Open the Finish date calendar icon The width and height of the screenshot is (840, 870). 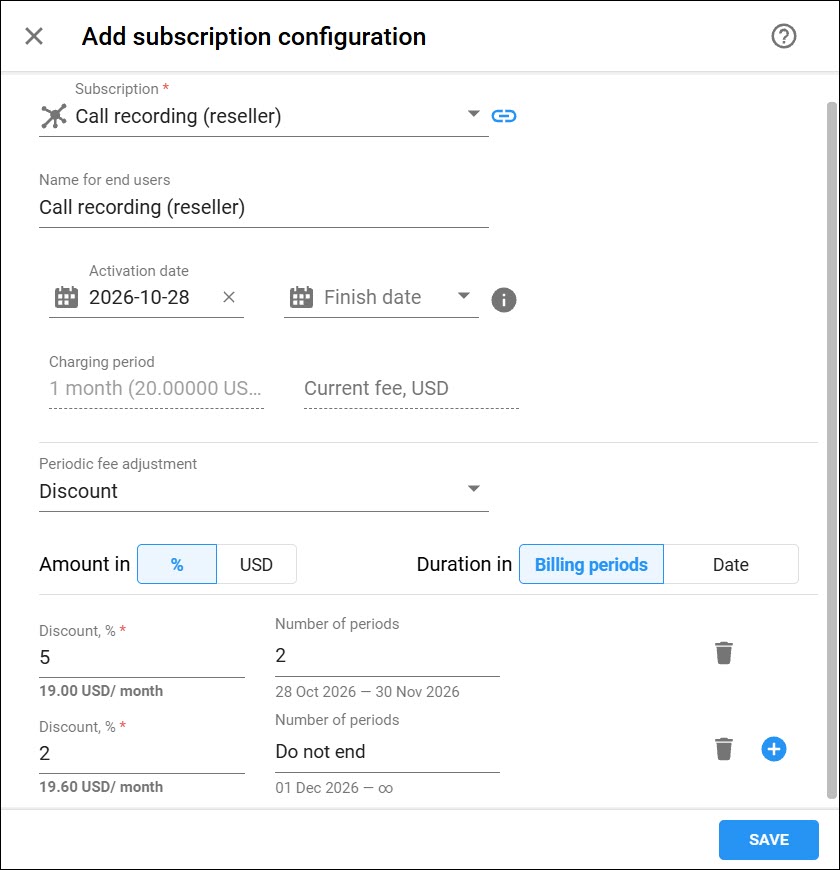[x=301, y=297]
